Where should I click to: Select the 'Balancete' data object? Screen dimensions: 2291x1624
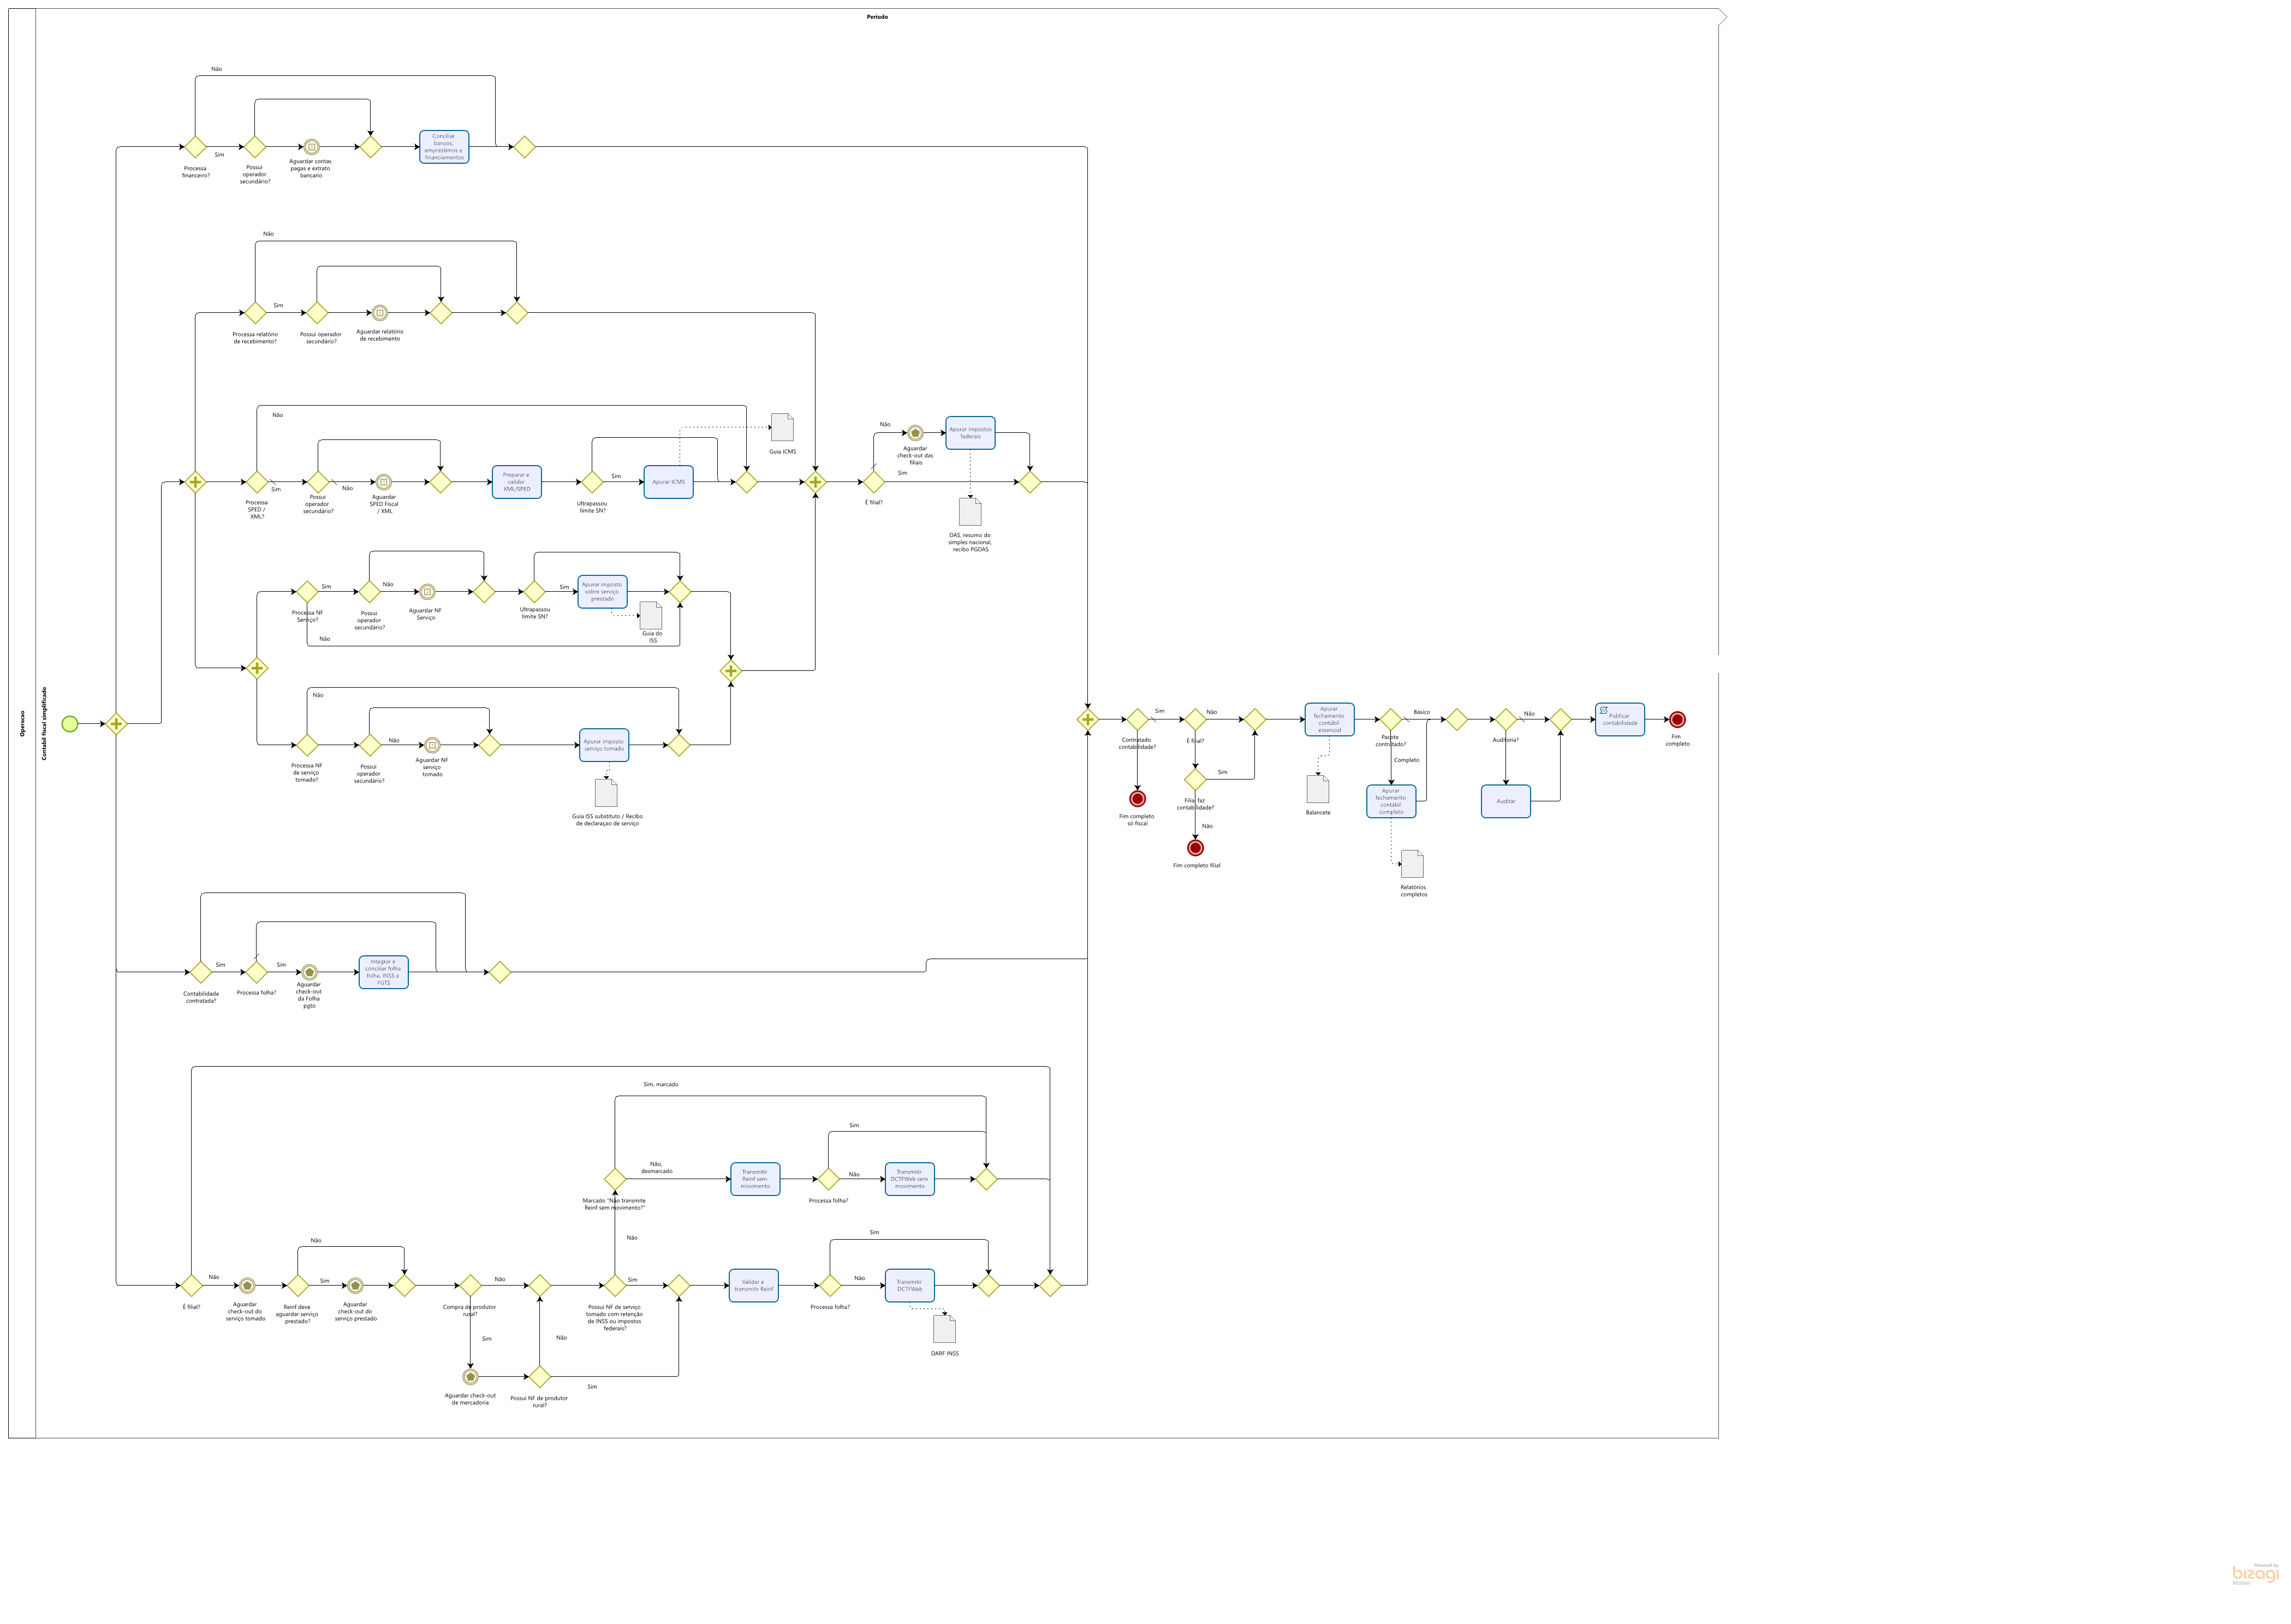pyautogui.click(x=1318, y=789)
